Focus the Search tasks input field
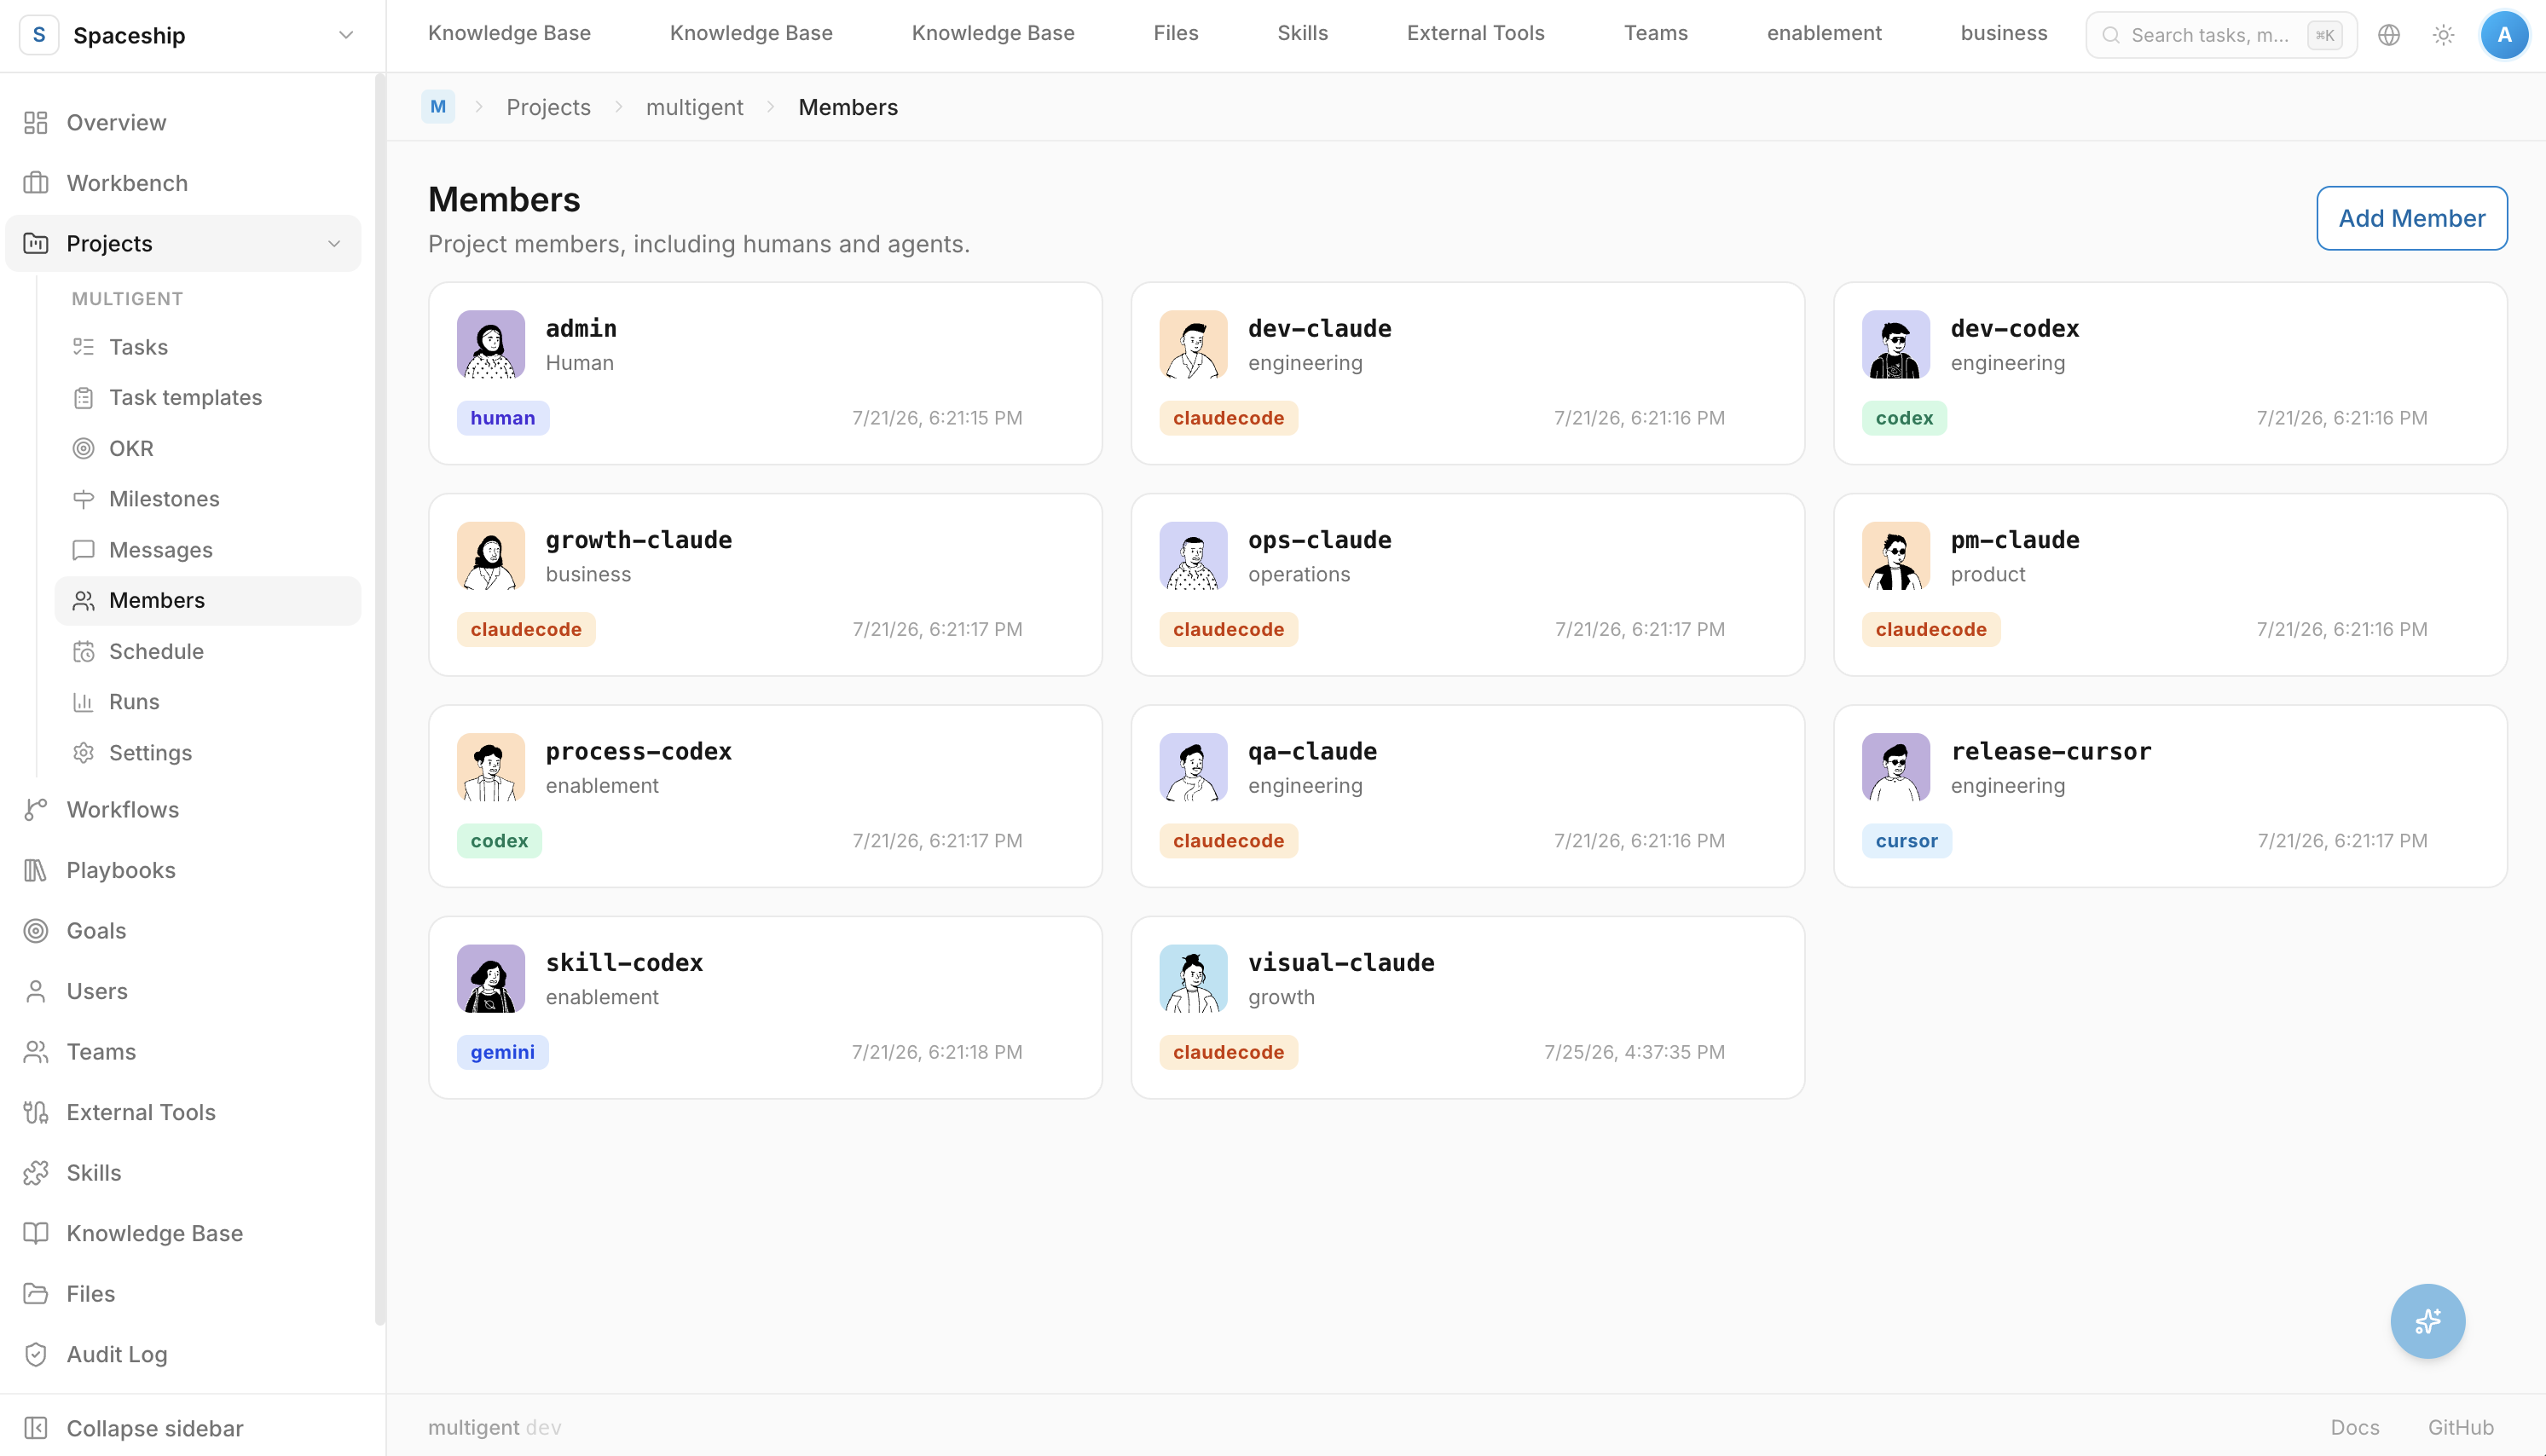The image size is (2546, 1456). tap(2221, 35)
